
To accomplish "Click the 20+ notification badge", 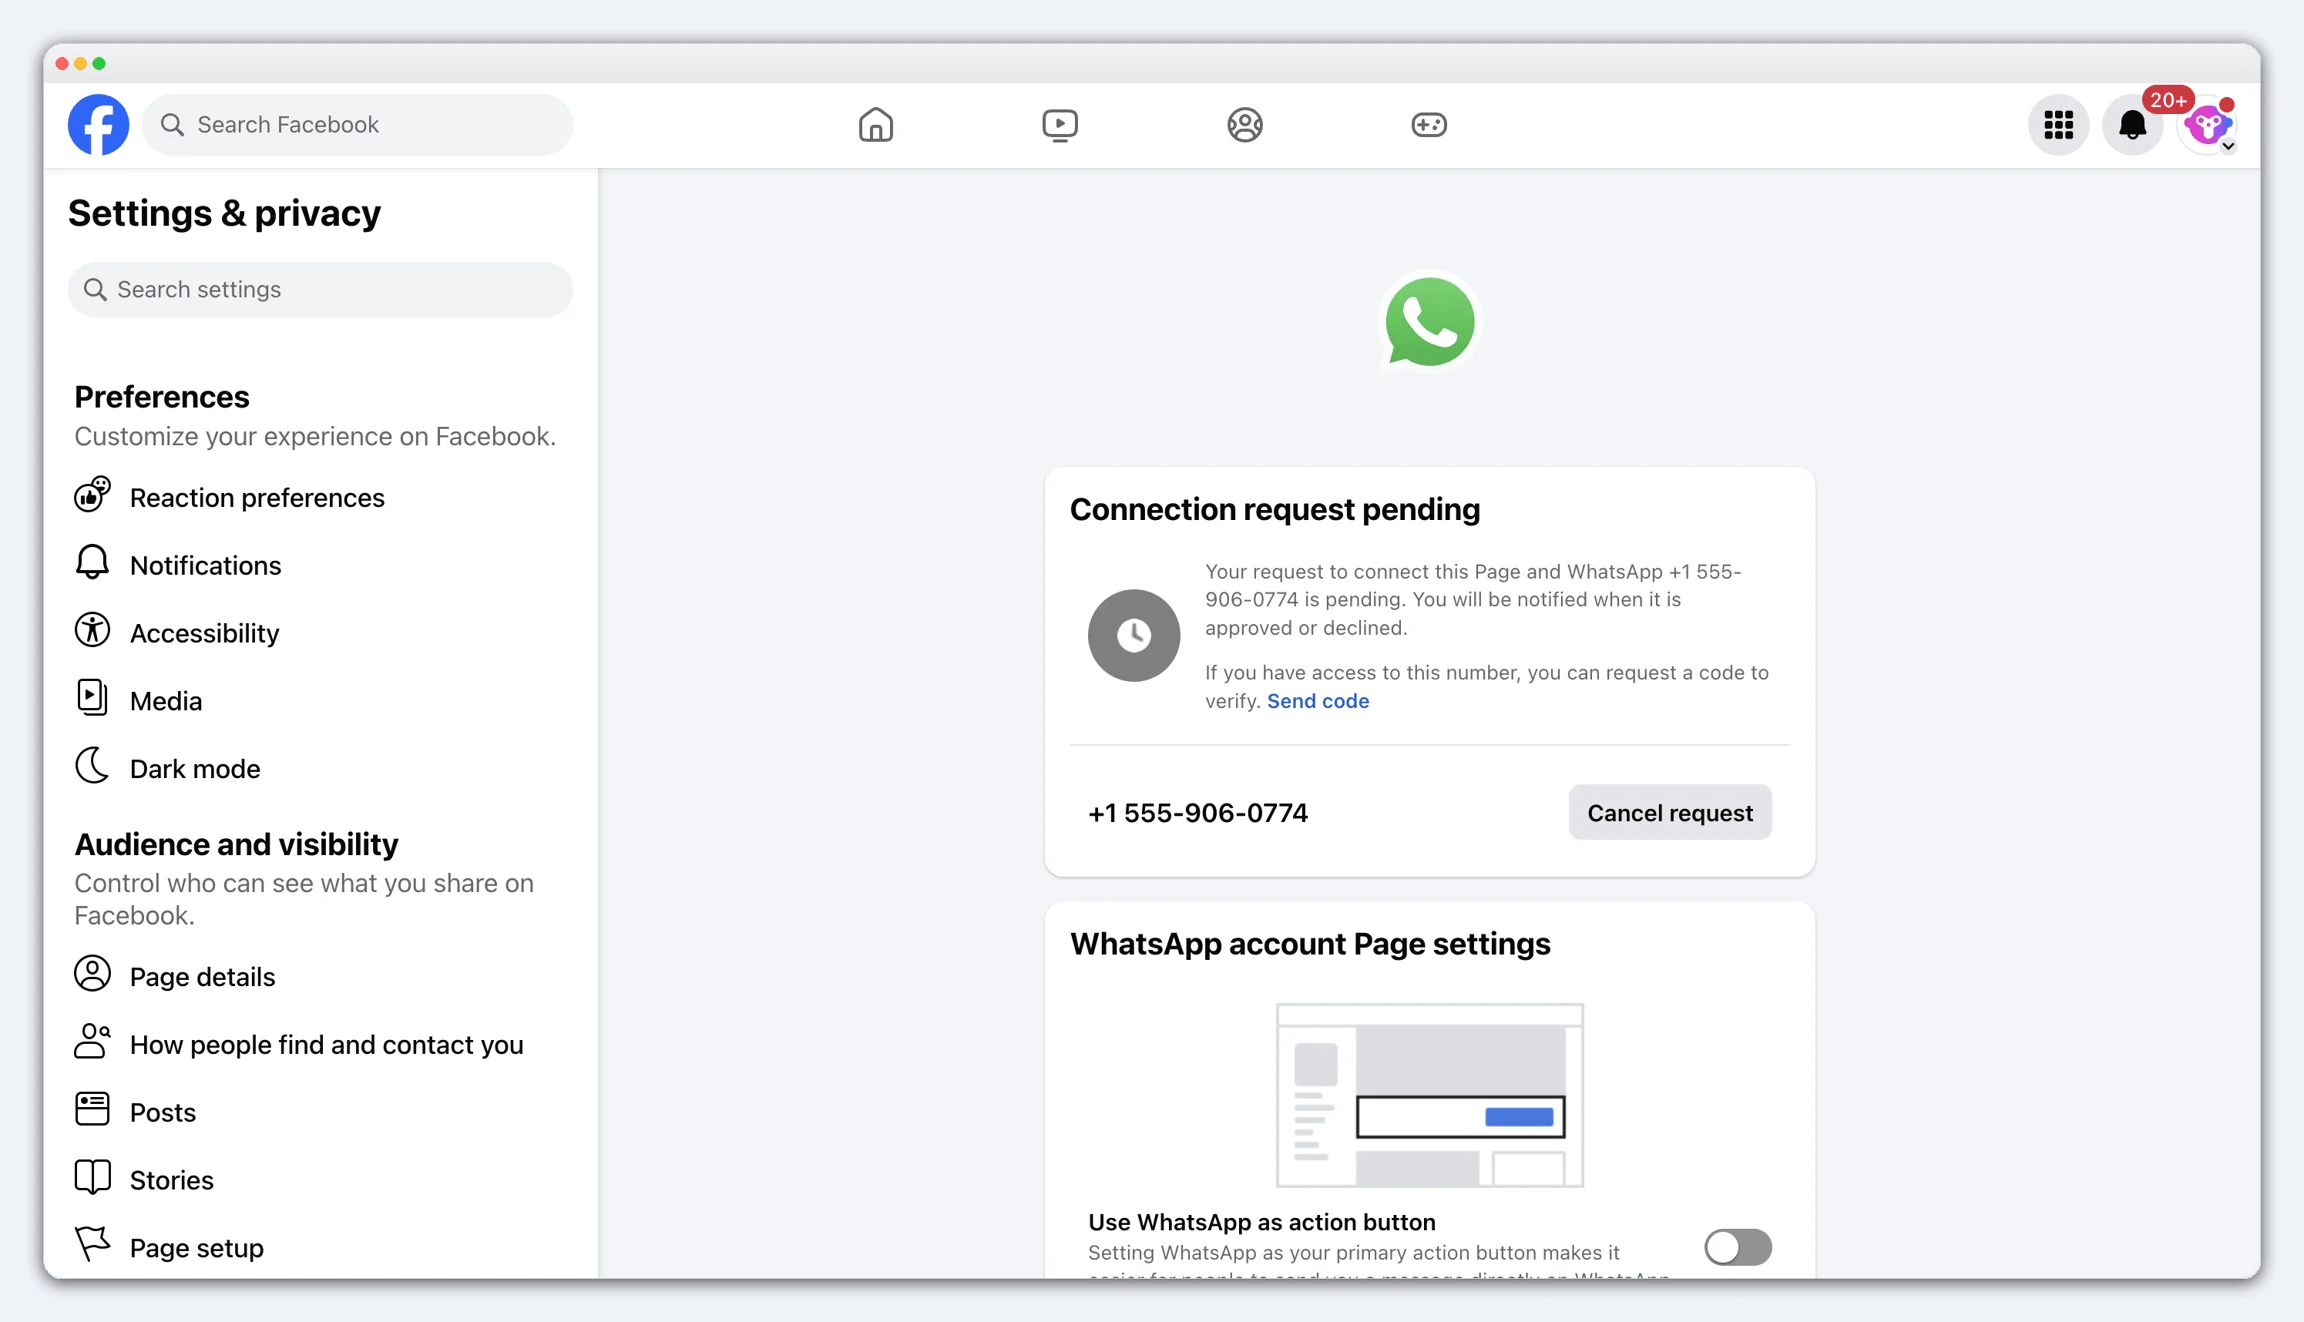I will 2168,100.
